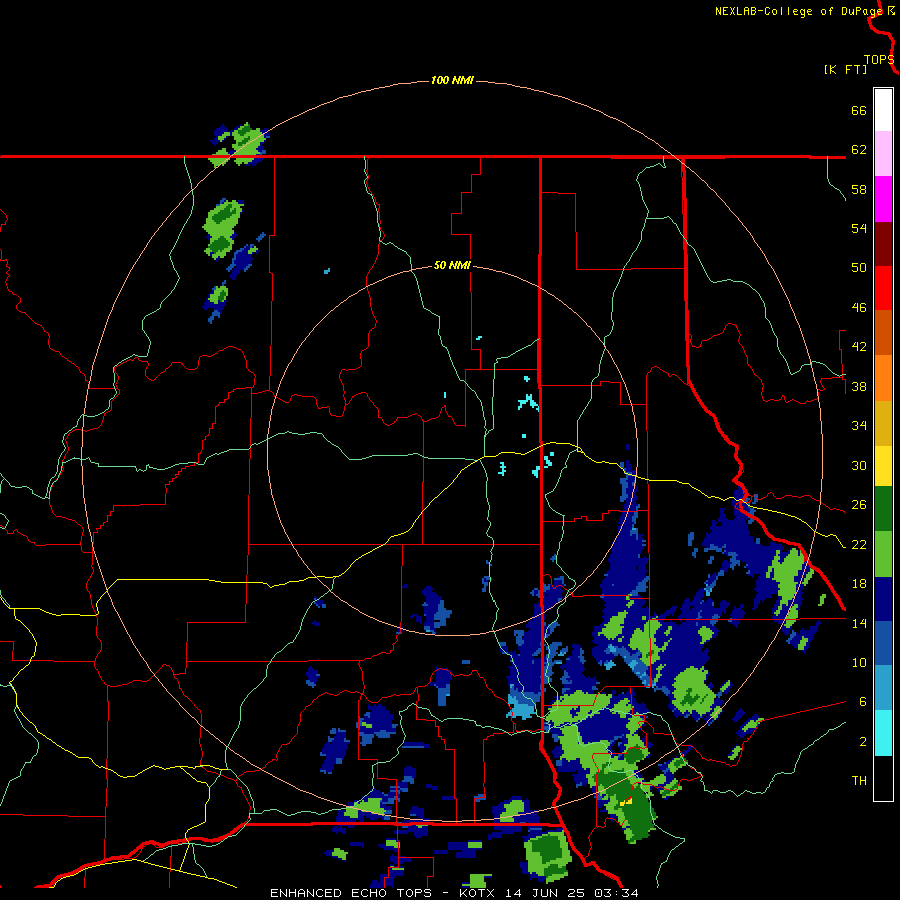Select the dark orange legend swatch

[x=883, y=332]
